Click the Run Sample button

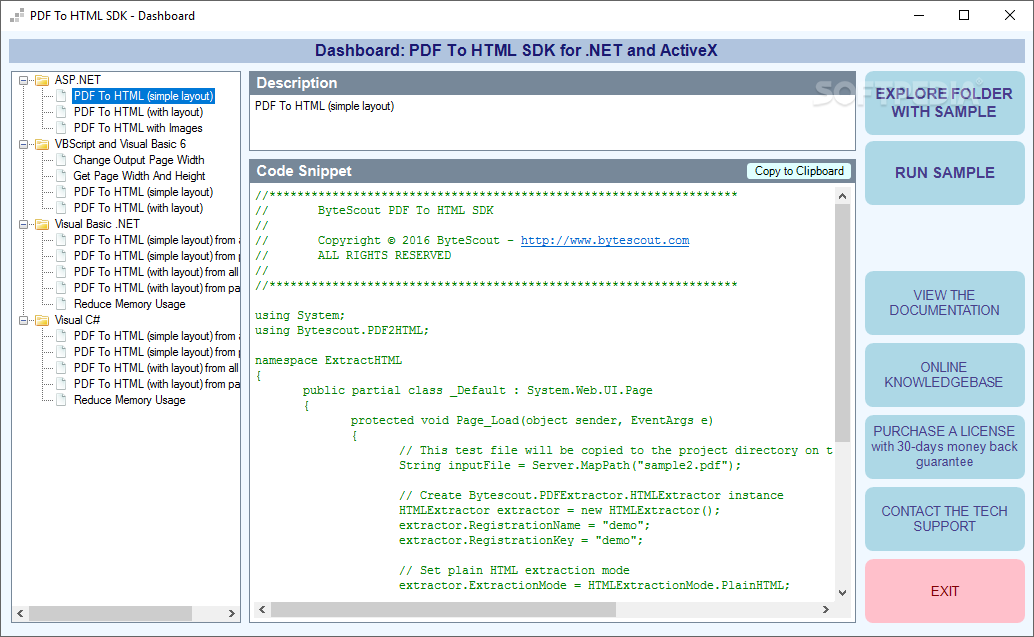[x=944, y=173]
